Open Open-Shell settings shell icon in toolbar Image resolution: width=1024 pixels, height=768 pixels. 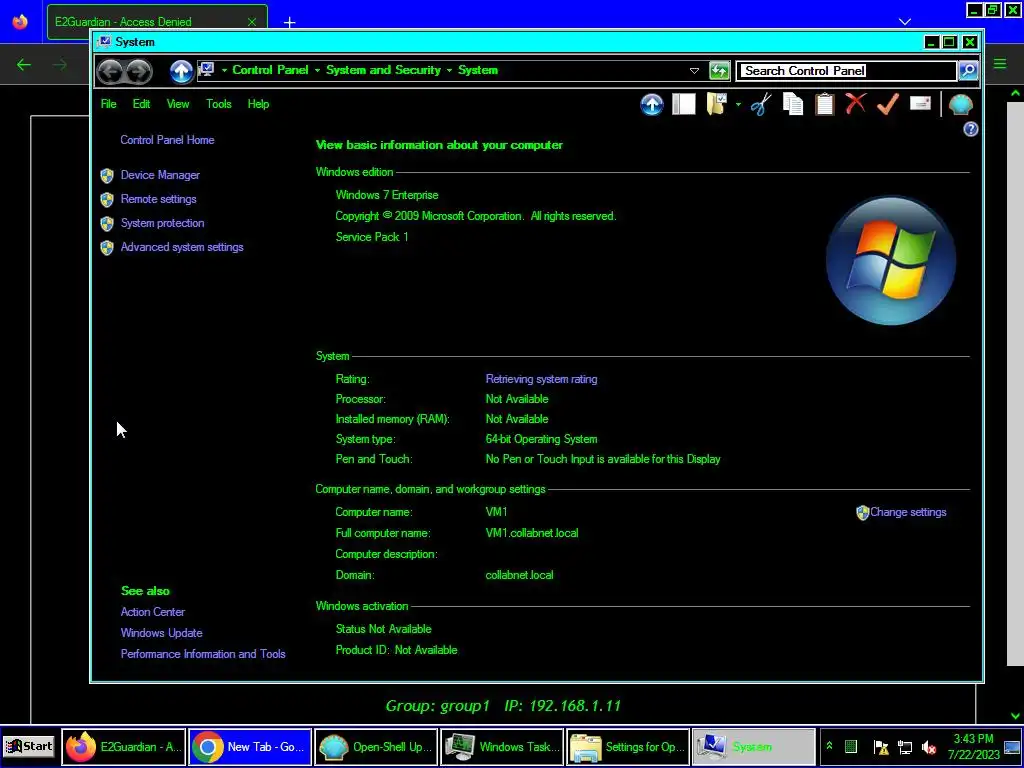point(960,104)
